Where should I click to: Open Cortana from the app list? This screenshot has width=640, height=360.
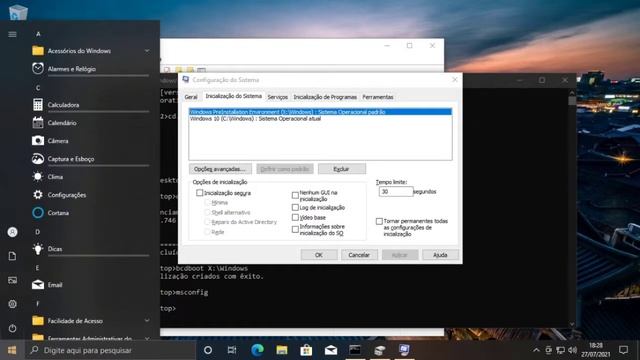click(91, 213)
